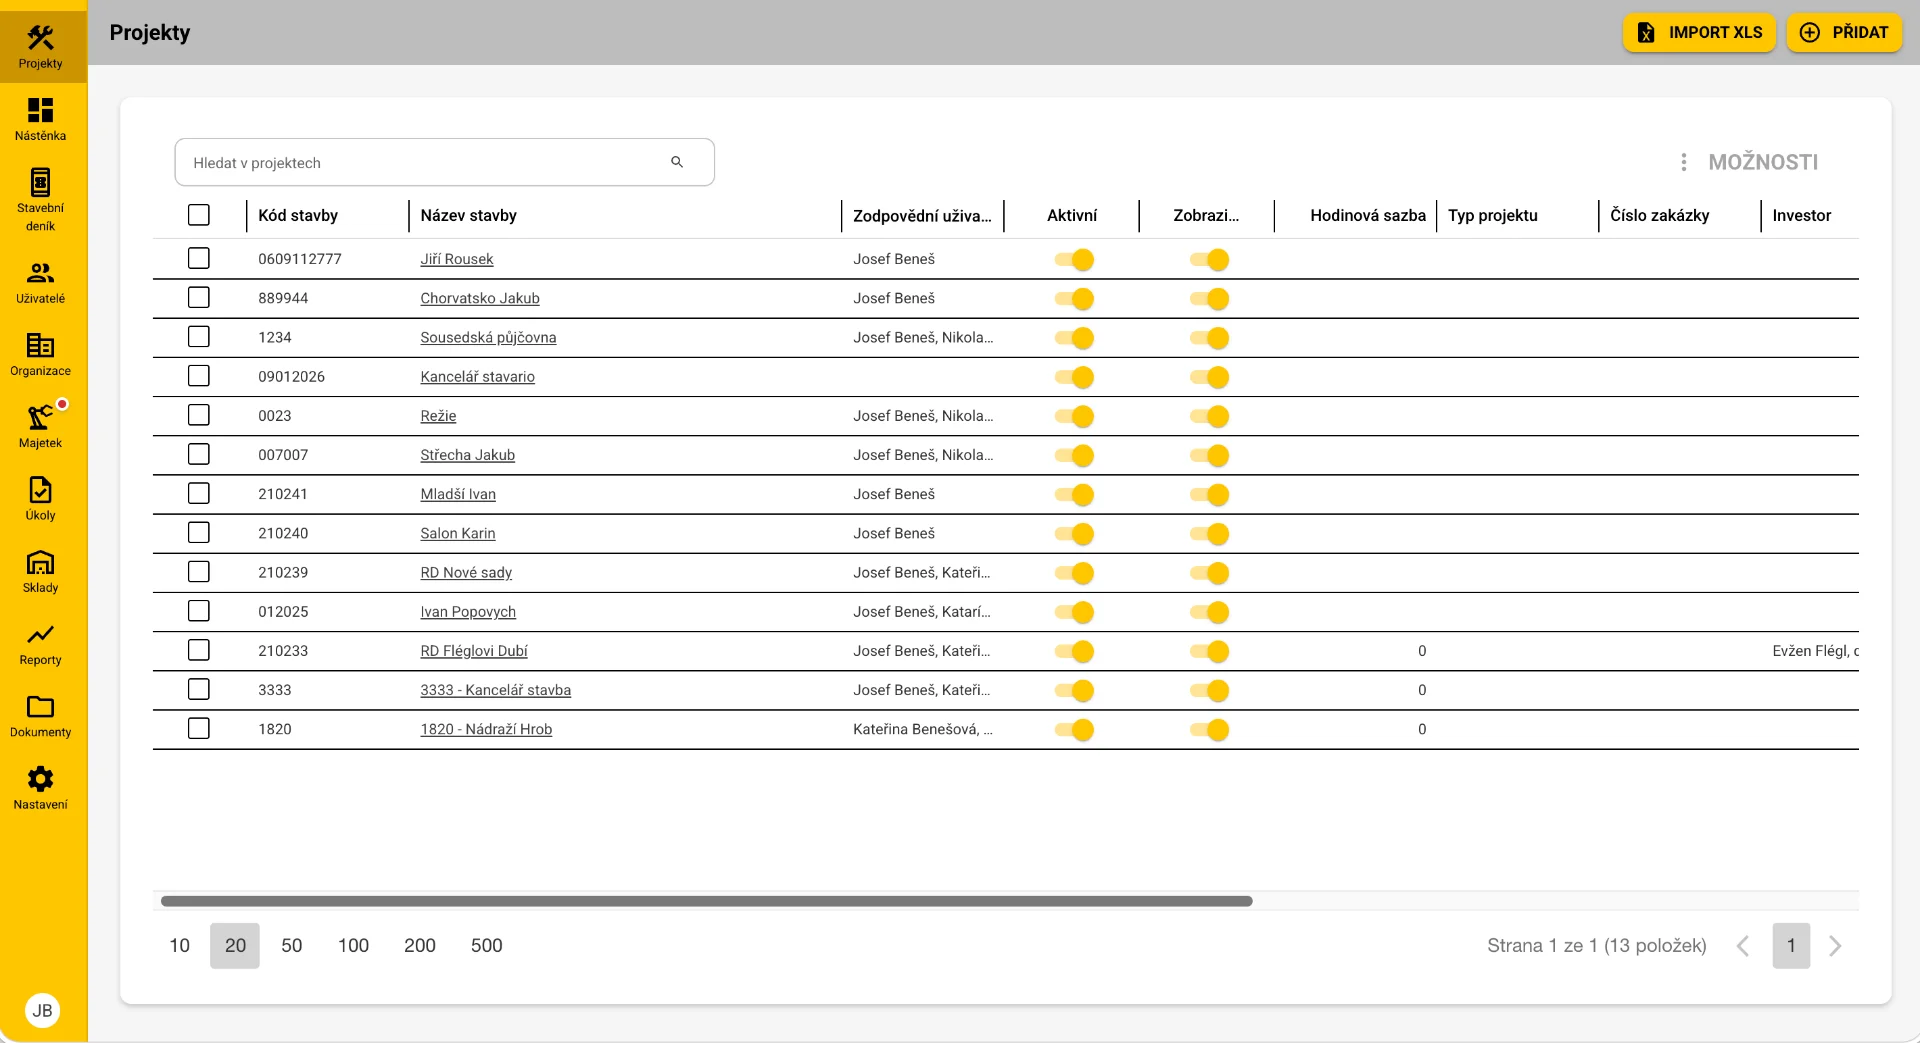The width and height of the screenshot is (1920, 1043).
Task: Go to the next page arrow
Action: pos(1835,946)
